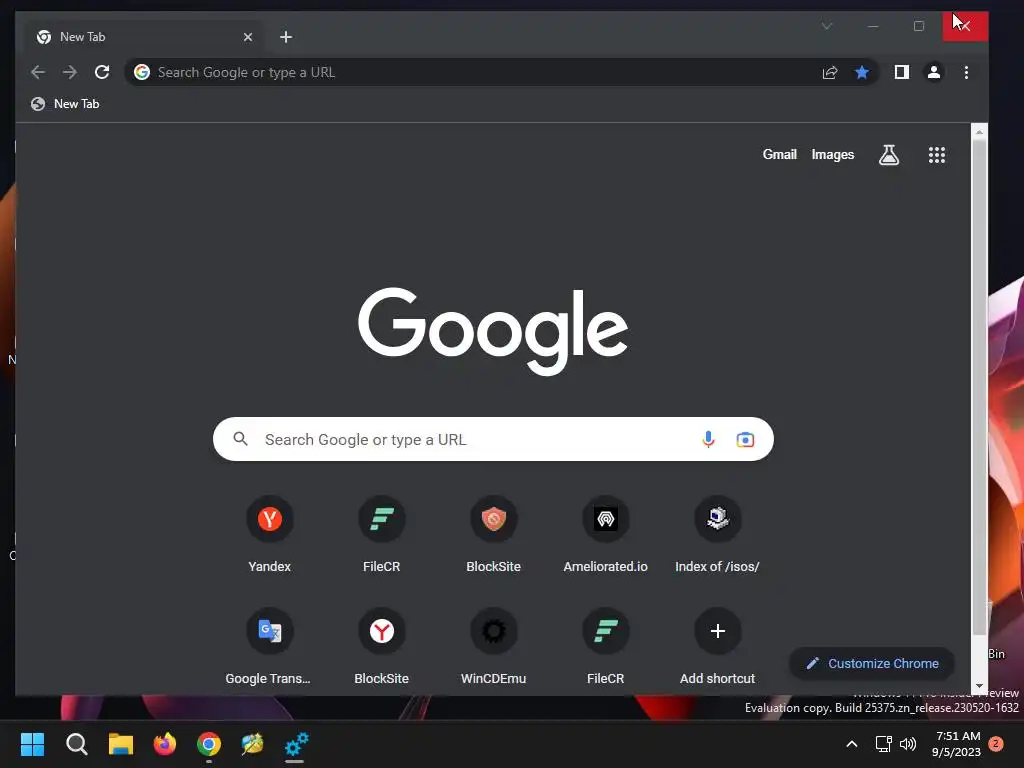Expand the tab search chevron
The width and height of the screenshot is (1024, 768).
pos(827,26)
